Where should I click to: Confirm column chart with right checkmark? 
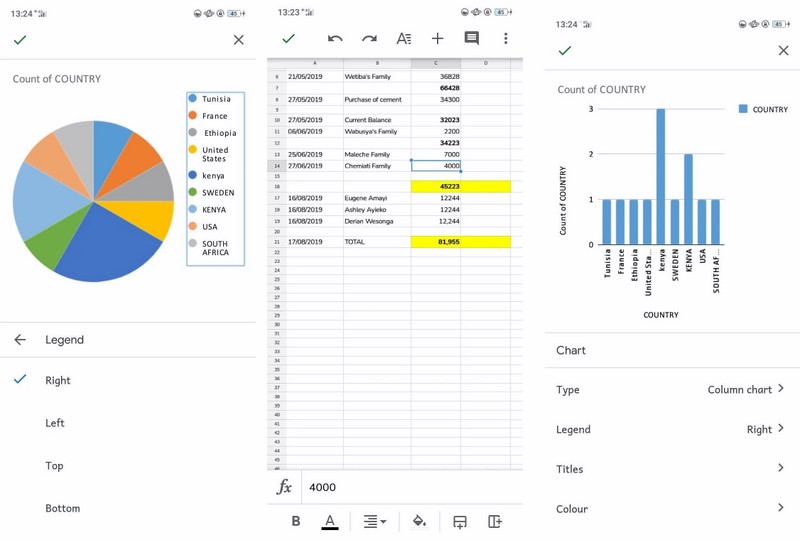click(x=565, y=51)
